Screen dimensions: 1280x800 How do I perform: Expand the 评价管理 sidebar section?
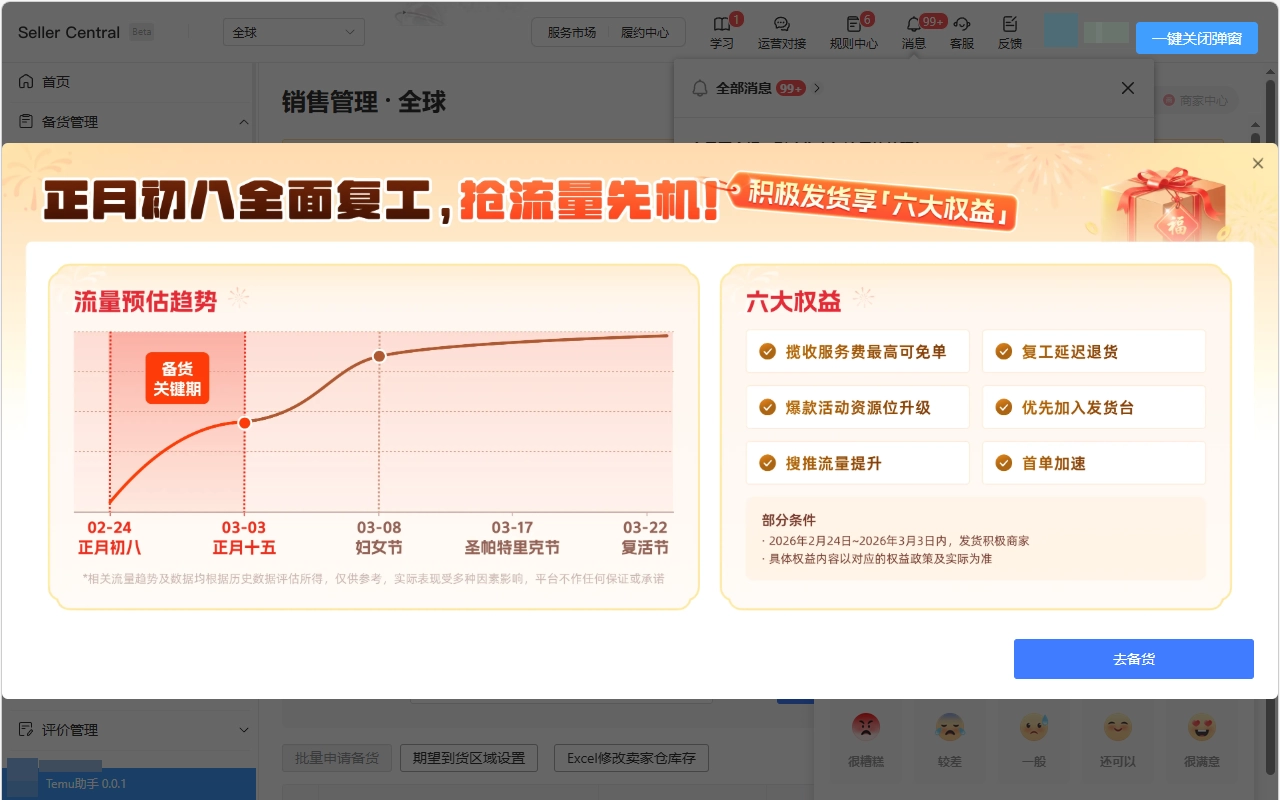tap(245, 730)
